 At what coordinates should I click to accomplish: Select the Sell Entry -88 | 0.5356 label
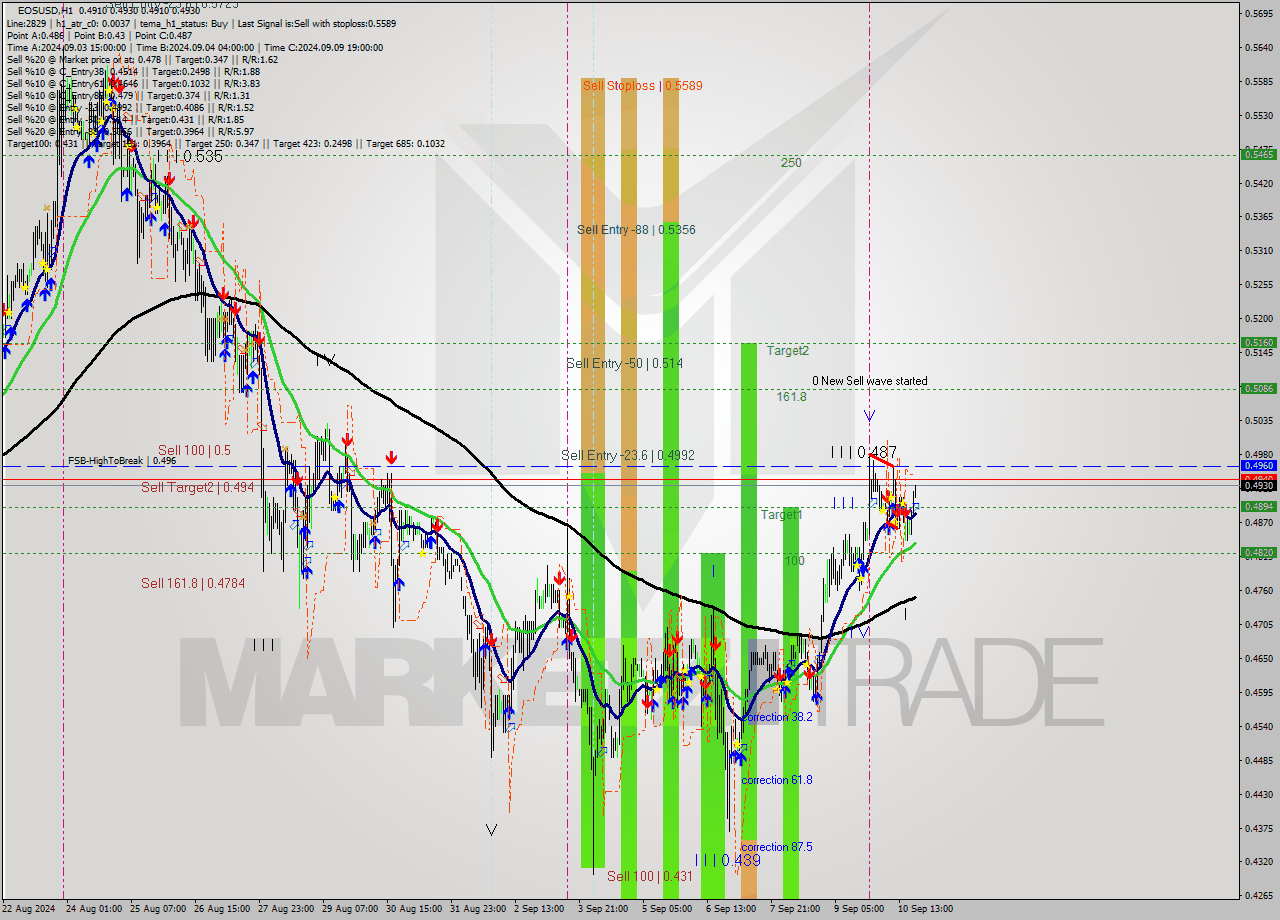tap(636, 230)
